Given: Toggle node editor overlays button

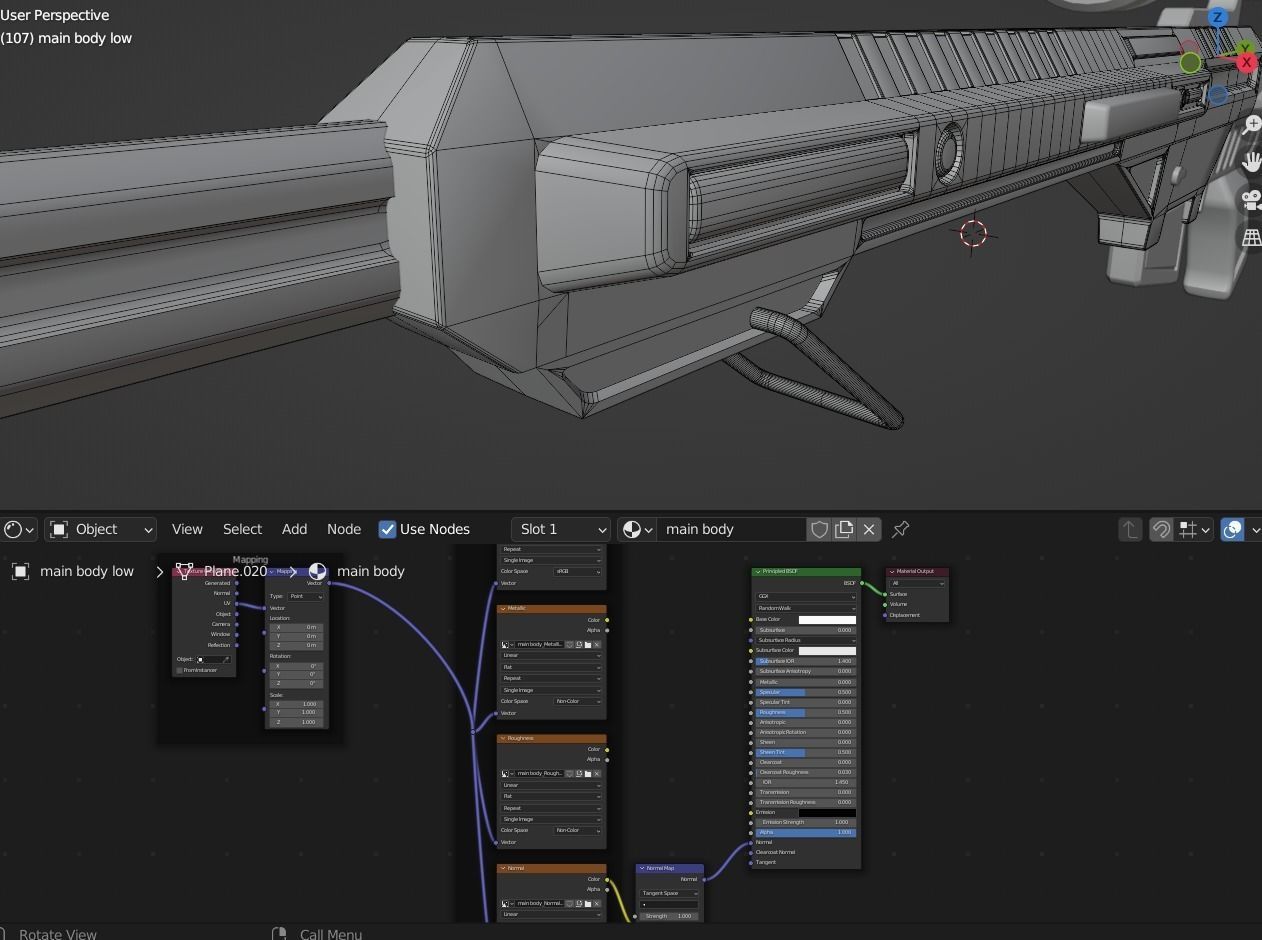Looking at the screenshot, I should [x=1232, y=529].
